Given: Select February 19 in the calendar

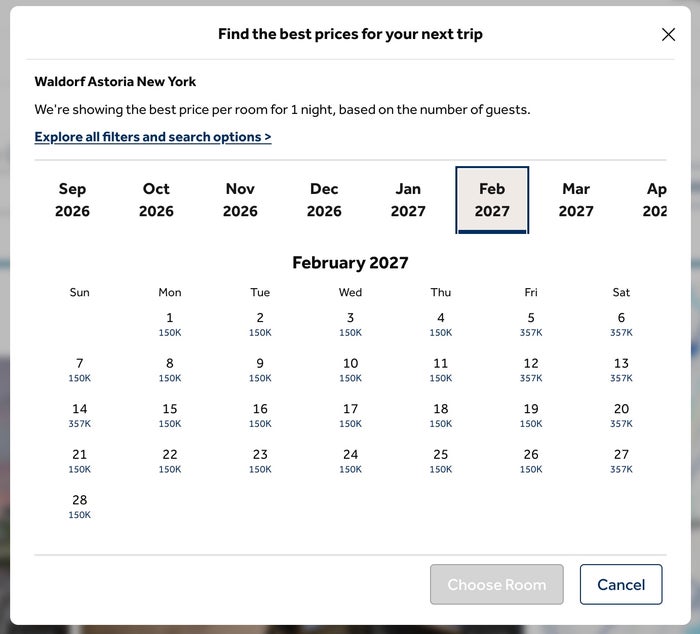Looking at the screenshot, I should (531, 415).
